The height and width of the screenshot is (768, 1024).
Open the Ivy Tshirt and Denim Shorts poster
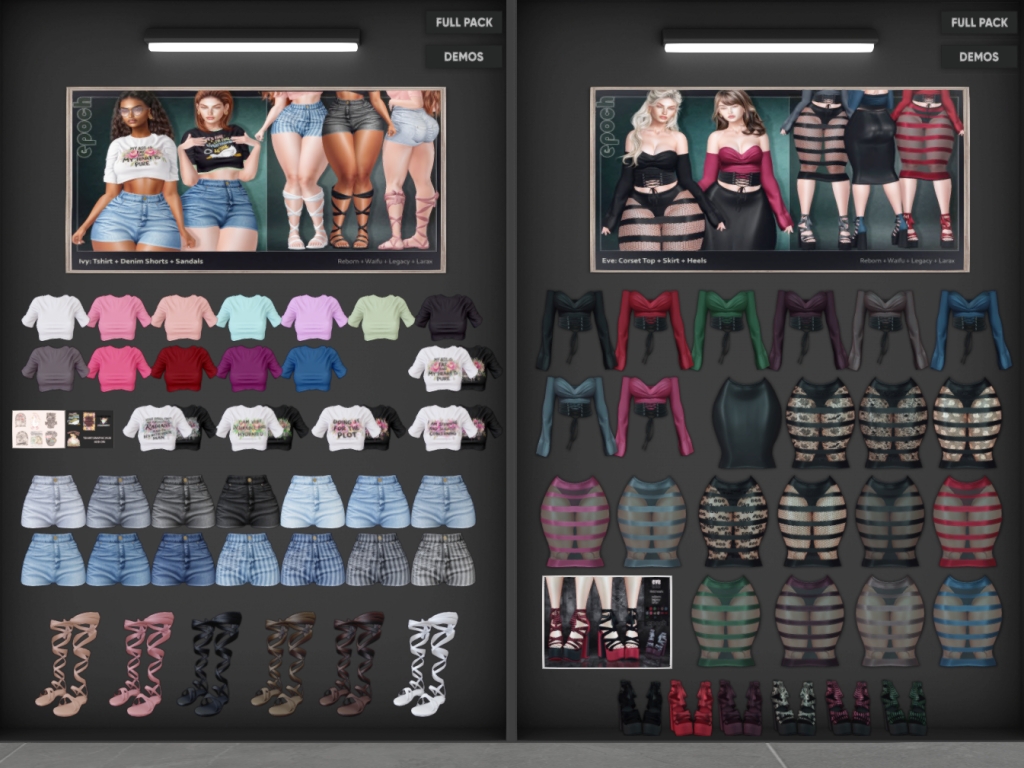point(256,179)
